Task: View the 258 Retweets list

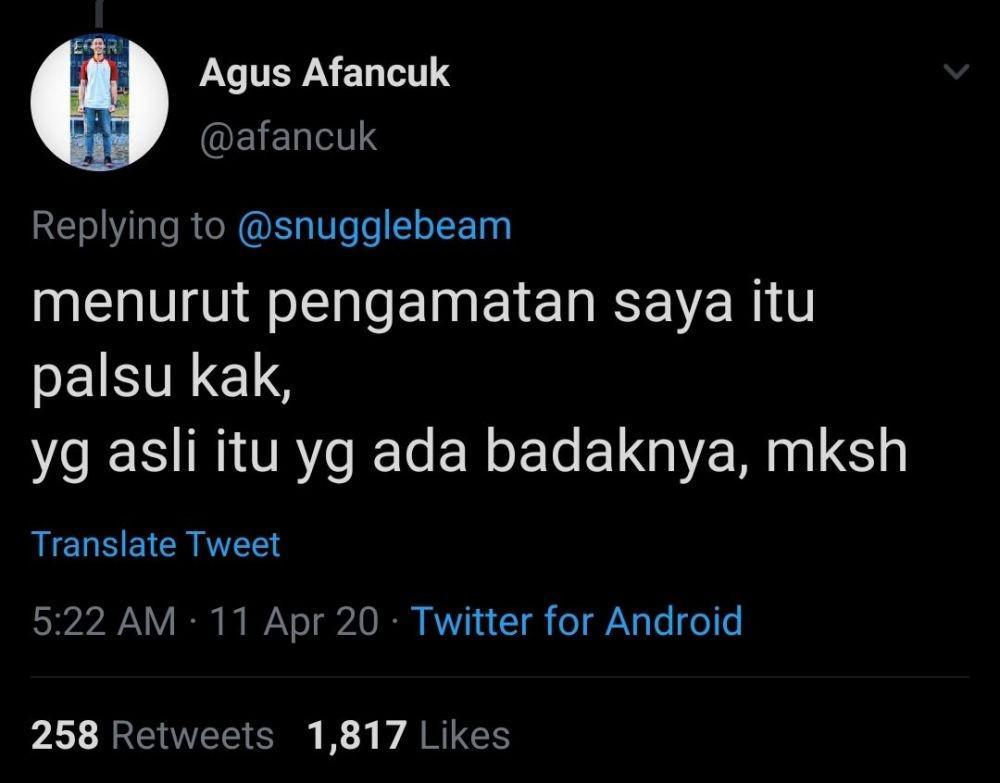Action: coord(152,735)
